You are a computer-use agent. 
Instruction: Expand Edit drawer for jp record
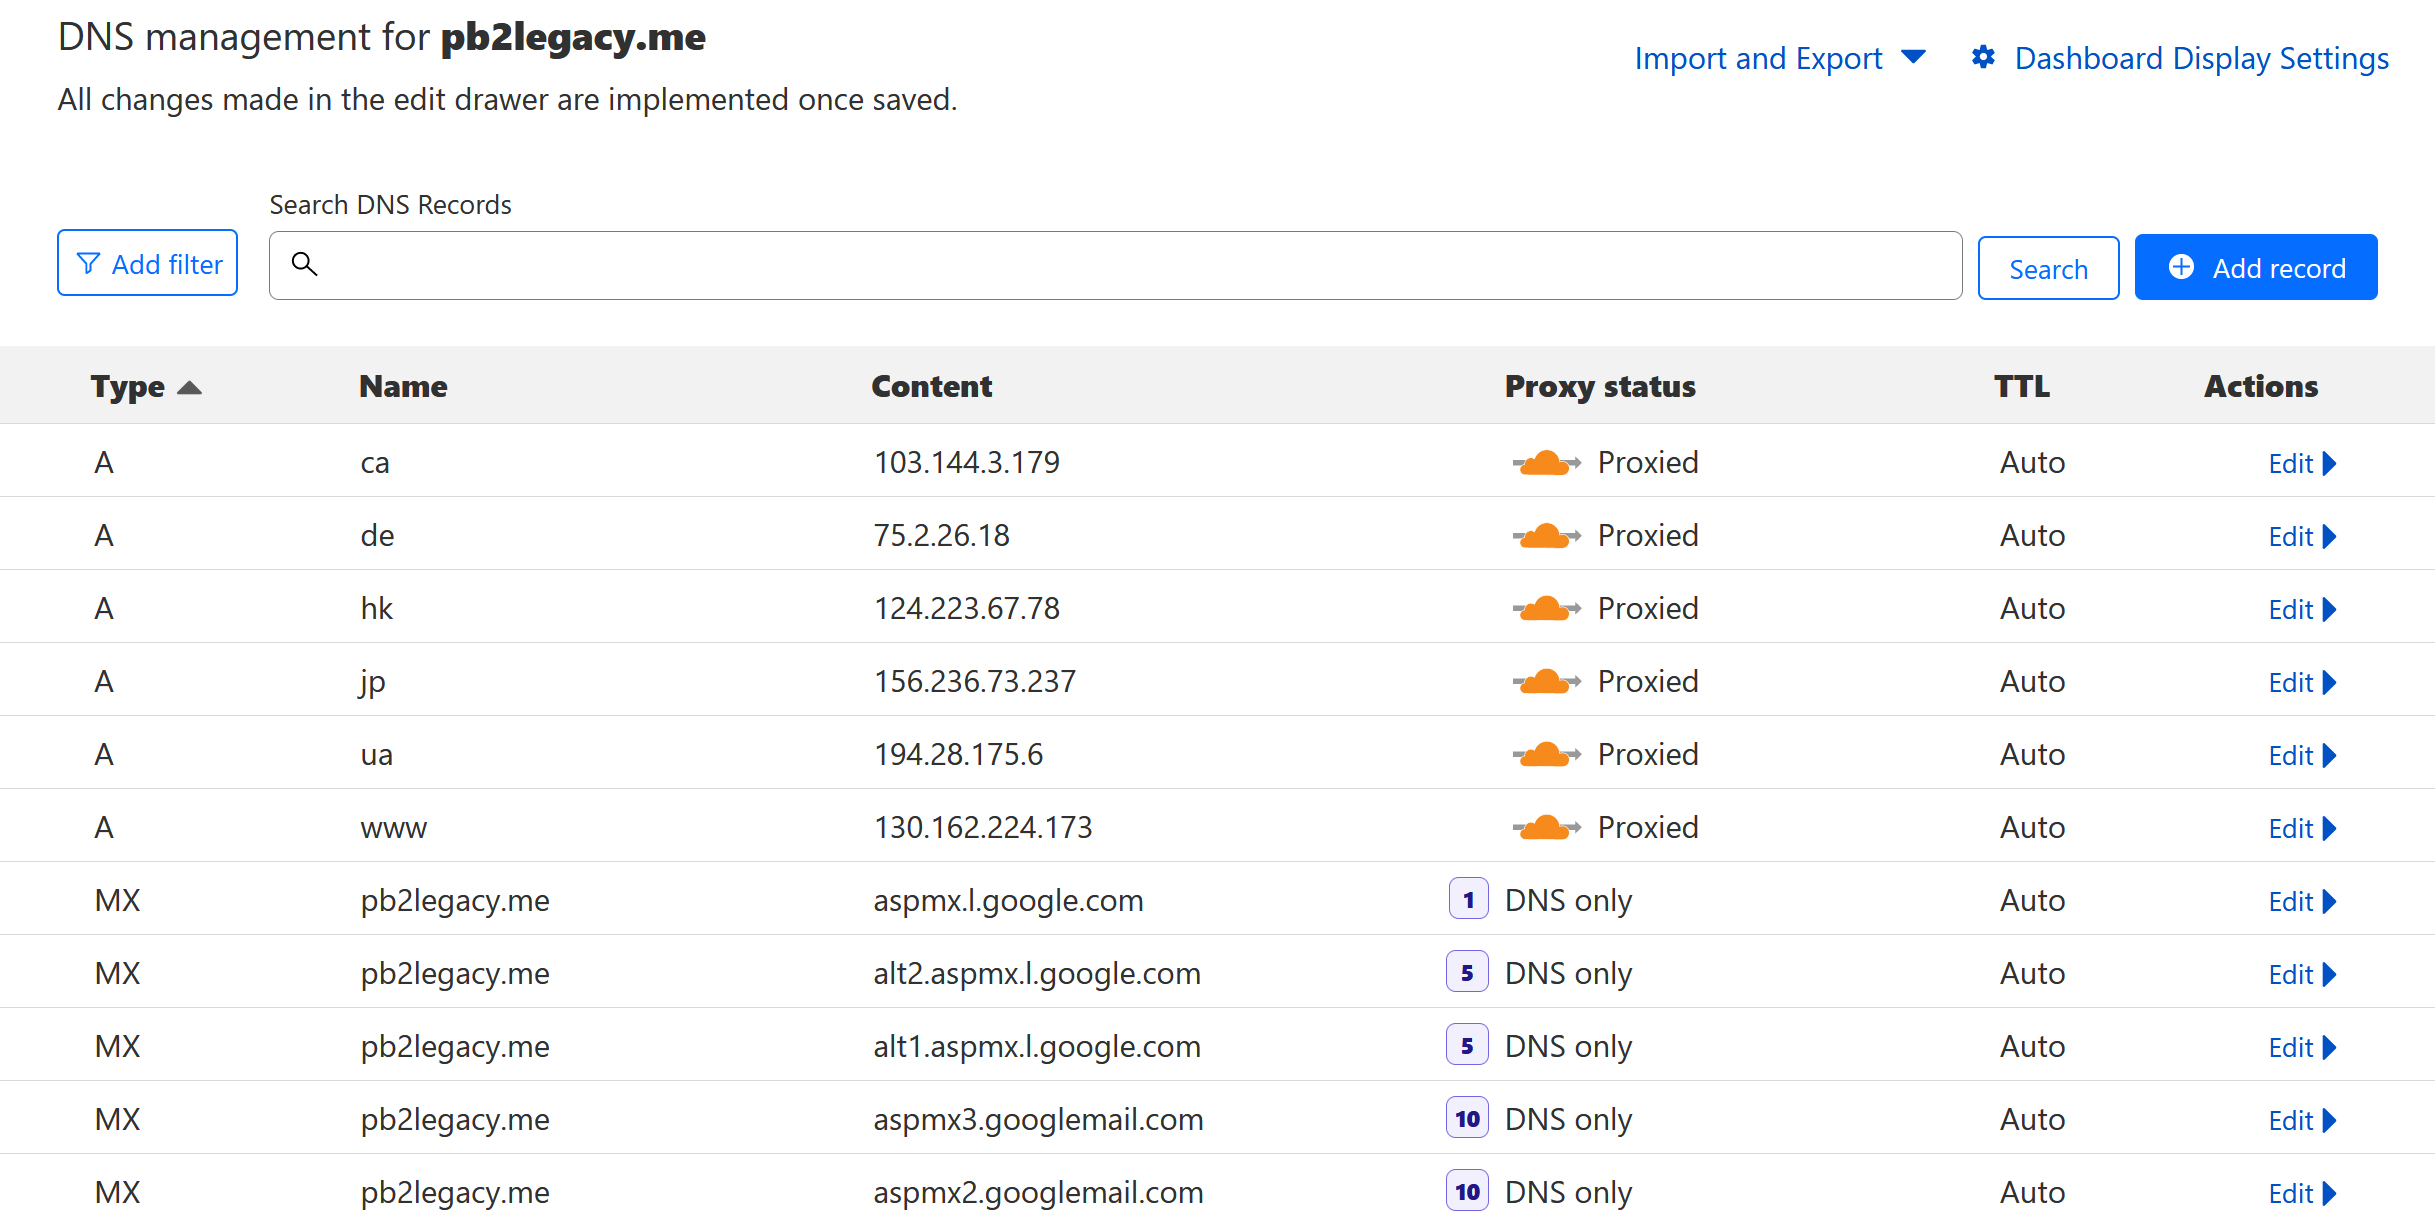click(x=2301, y=683)
